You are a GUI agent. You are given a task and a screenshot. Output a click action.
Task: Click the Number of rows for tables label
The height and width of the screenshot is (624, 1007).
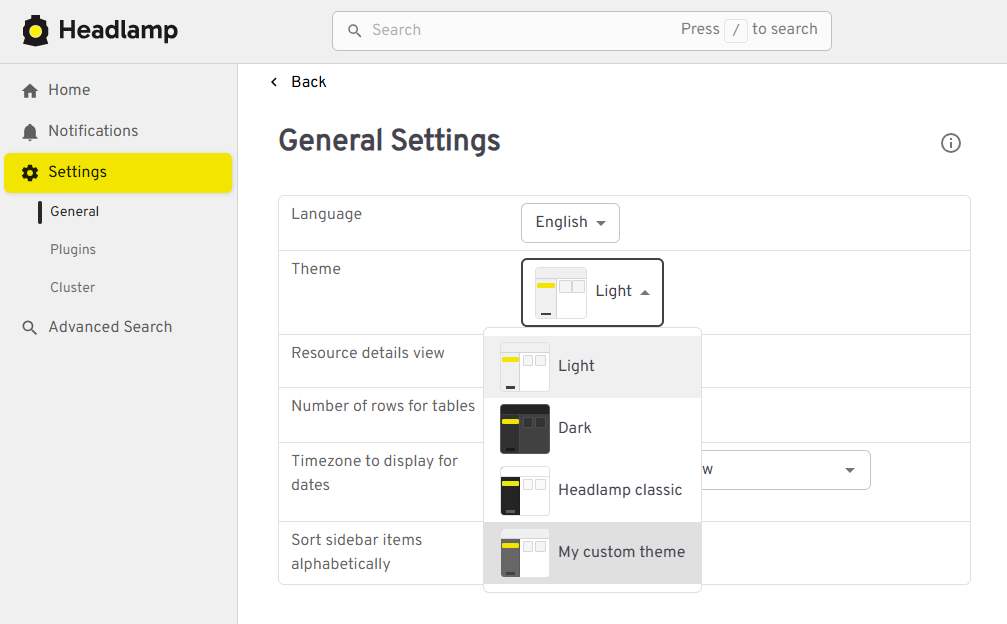(383, 406)
